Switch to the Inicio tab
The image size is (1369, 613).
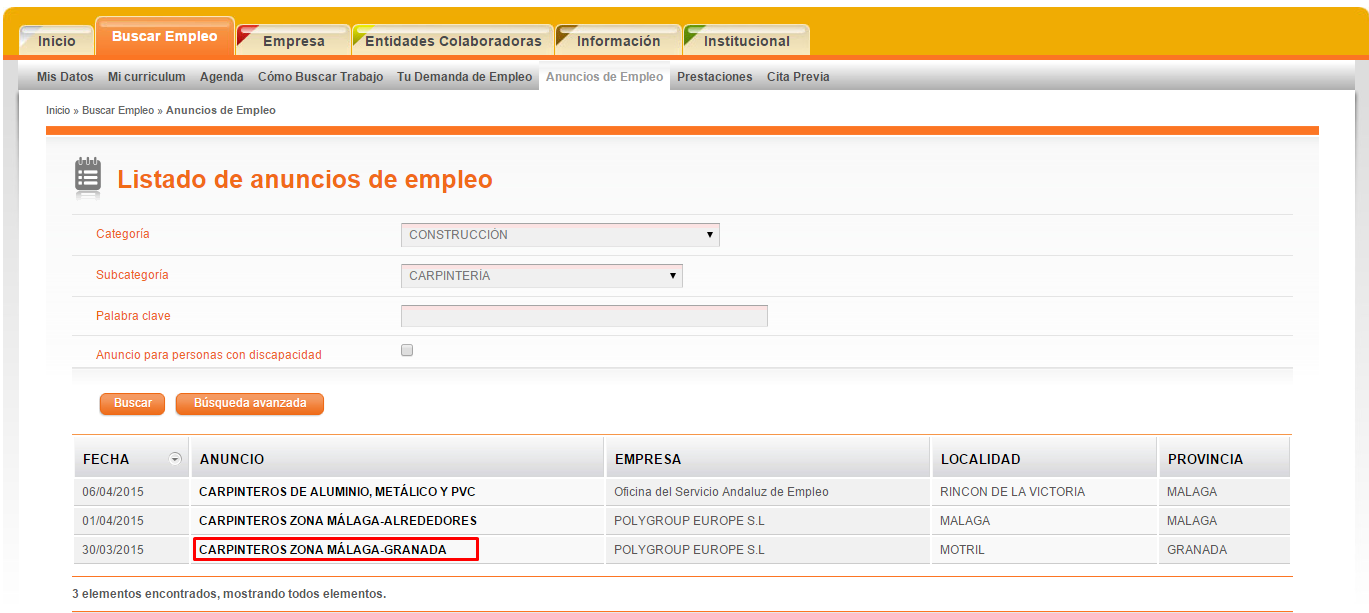(55, 40)
